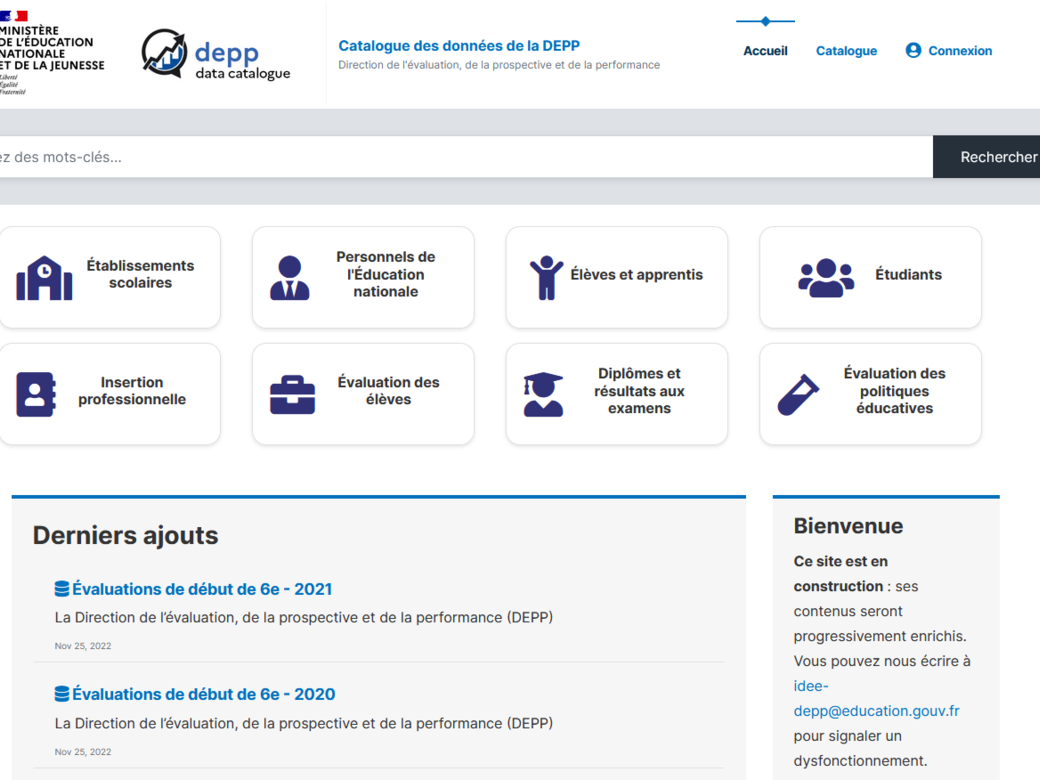The height and width of the screenshot is (780, 1040).
Task: Click the briefcase icon for Évaluation des élèves
Action: tap(292, 395)
